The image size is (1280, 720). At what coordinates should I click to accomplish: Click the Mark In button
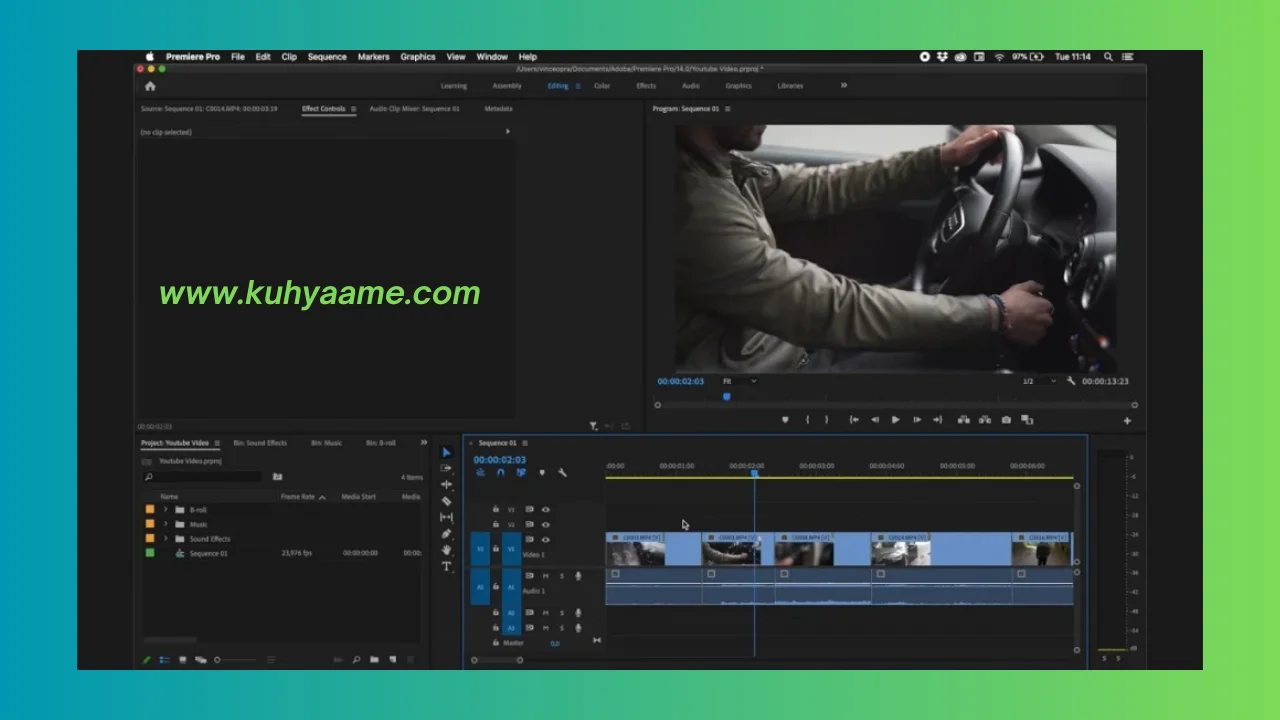(x=808, y=420)
